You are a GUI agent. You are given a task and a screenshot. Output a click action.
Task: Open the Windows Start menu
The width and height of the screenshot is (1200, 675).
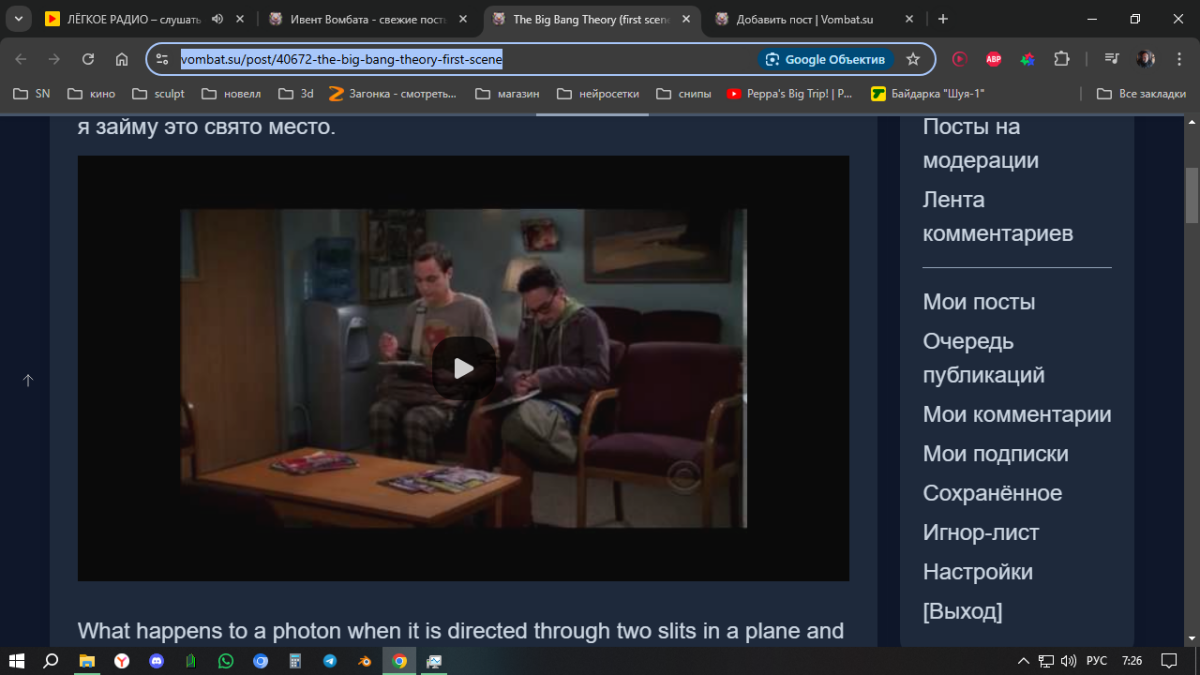[17, 661]
